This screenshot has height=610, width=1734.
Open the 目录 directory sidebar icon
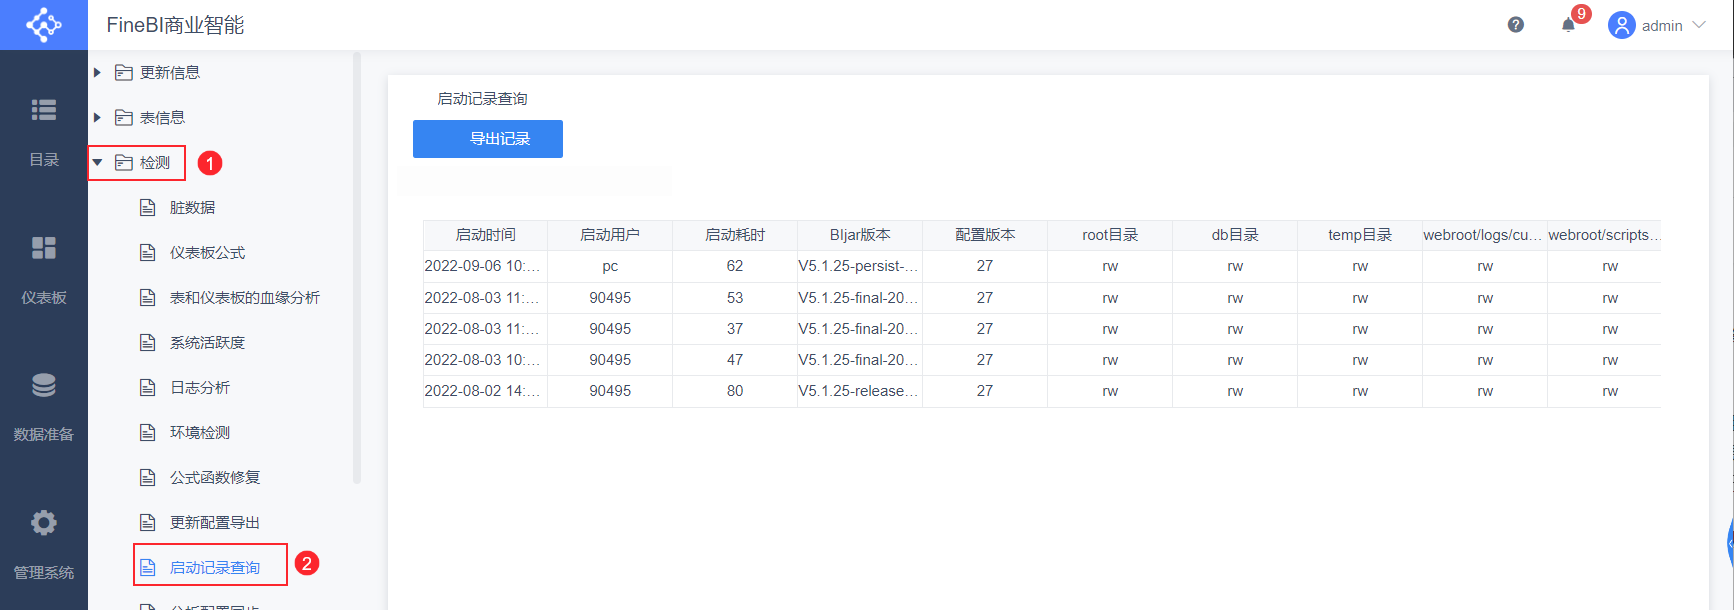coord(44,110)
